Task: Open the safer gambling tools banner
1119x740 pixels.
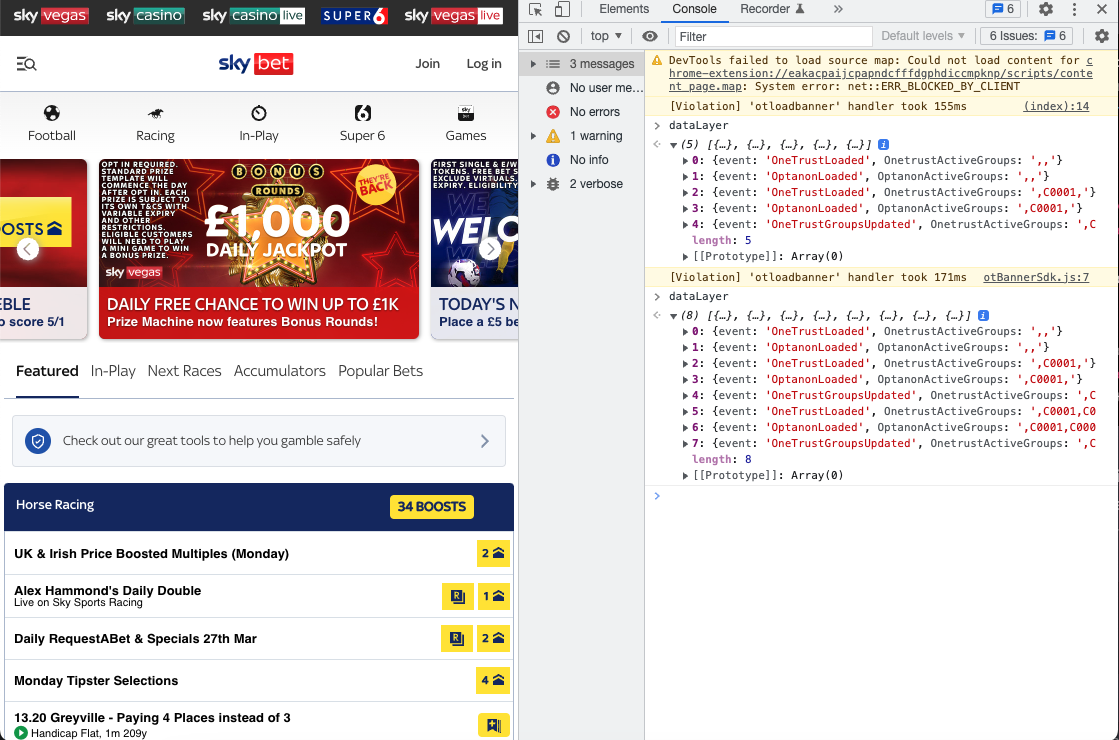Action: [x=259, y=441]
